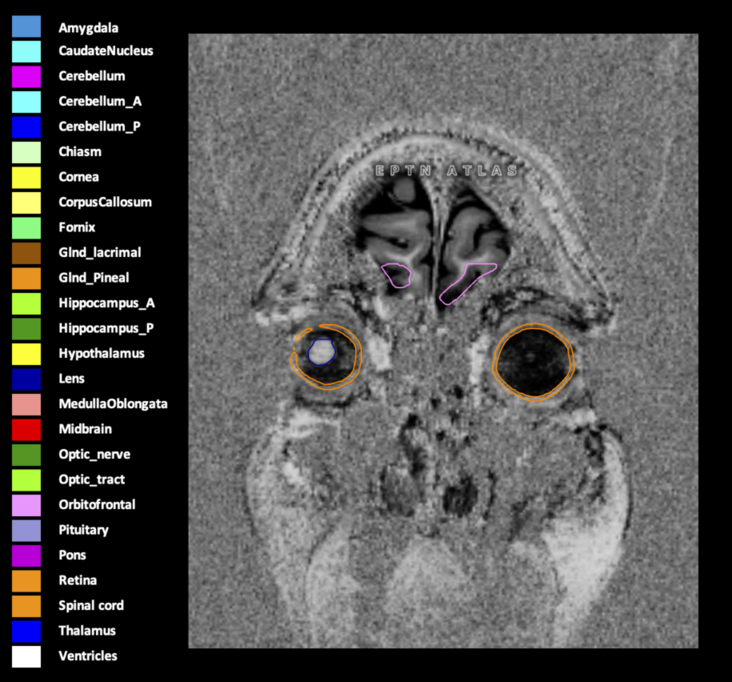
Task: Select the 'Ventricles' label text
Action: pos(88,656)
